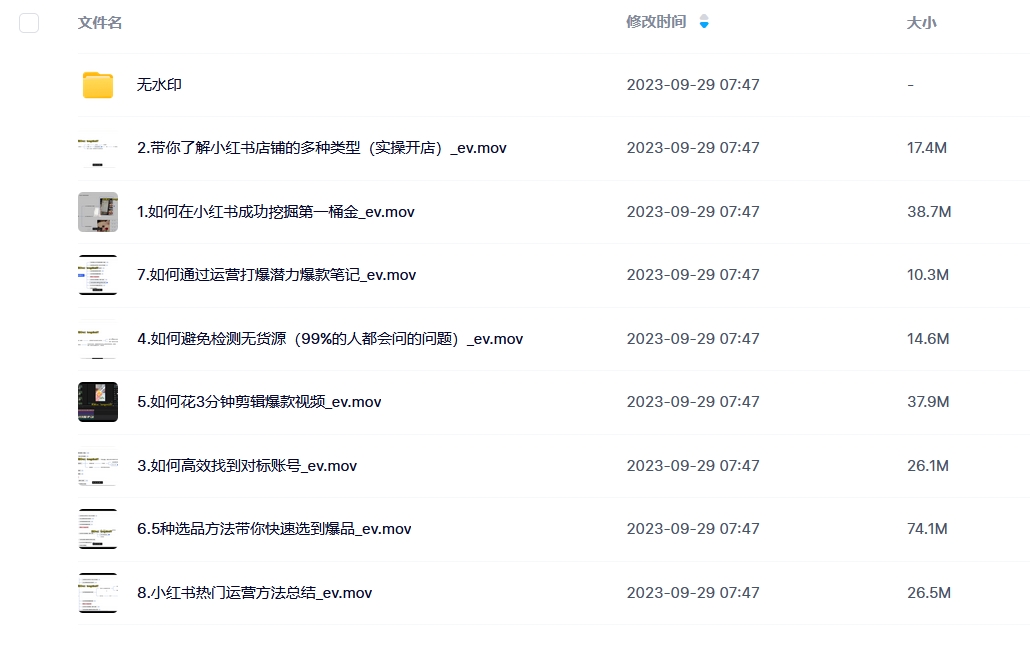Sort by 修改时间 column header text
The height and width of the screenshot is (659, 1030).
656,22
